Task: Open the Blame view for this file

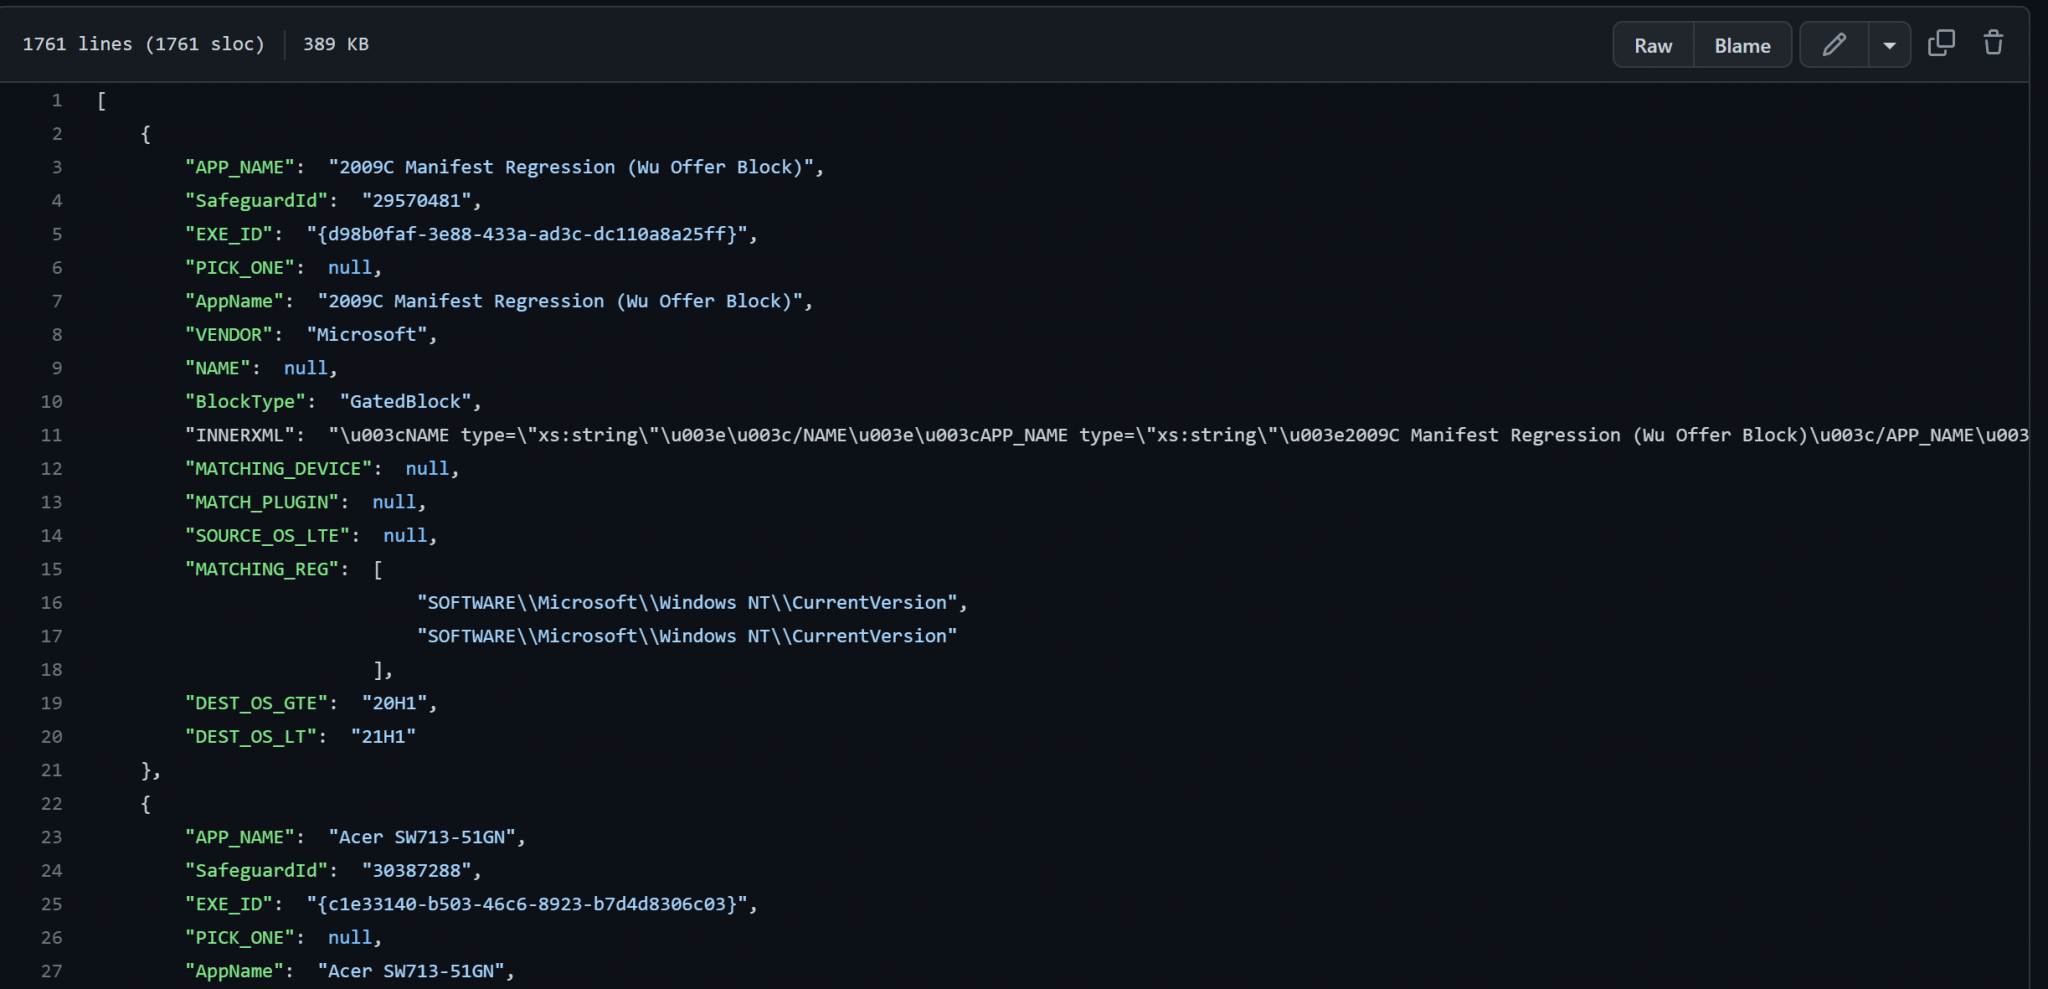Action: click(x=1741, y=45)
